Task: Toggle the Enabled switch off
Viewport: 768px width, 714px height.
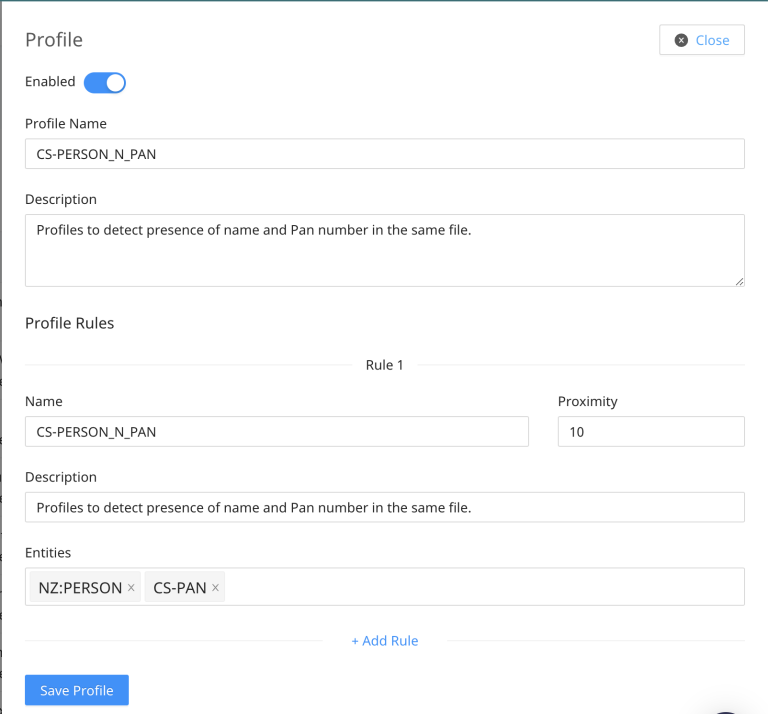Action: point(105,82)
